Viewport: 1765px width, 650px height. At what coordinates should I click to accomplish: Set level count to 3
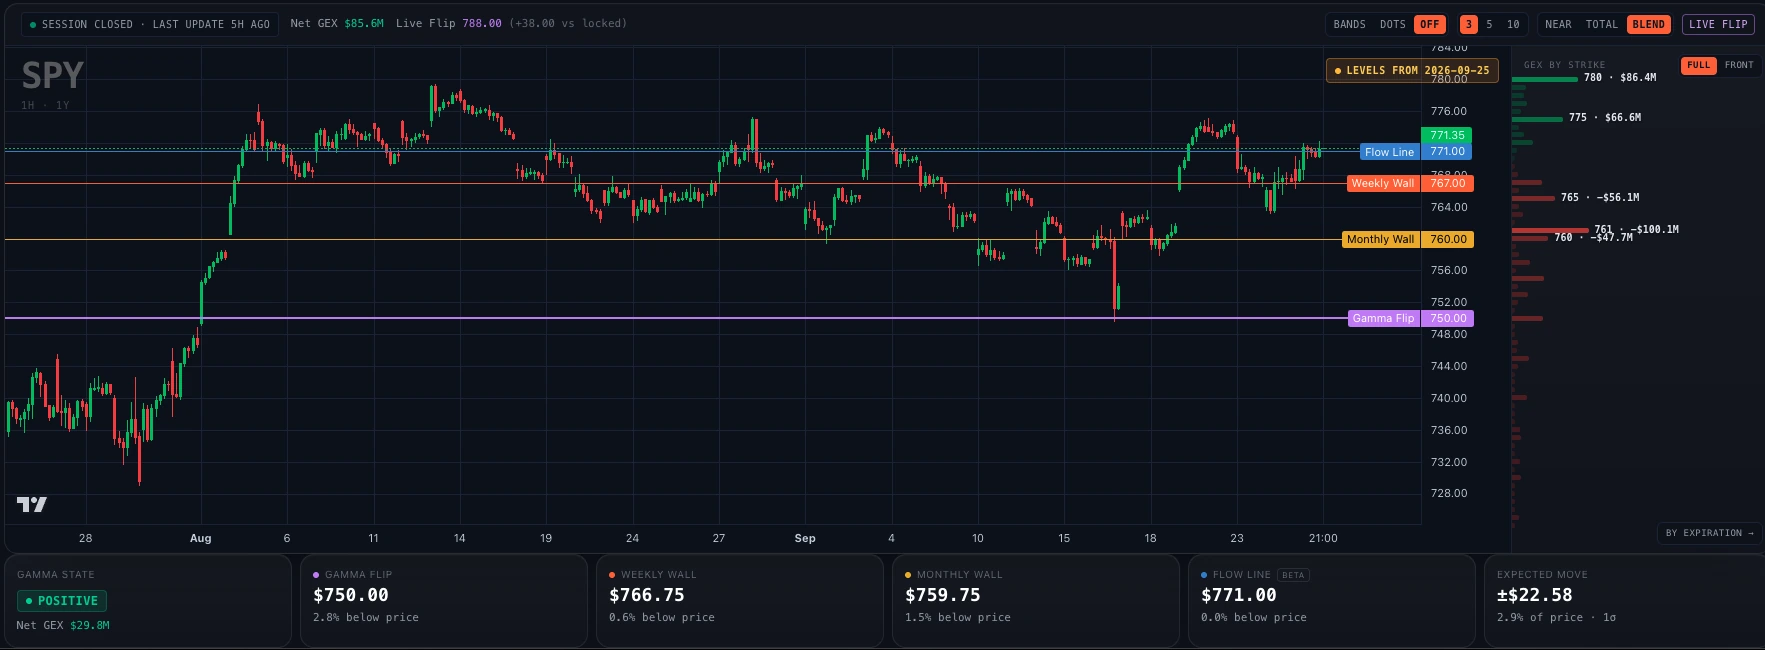pos(1468,24)
